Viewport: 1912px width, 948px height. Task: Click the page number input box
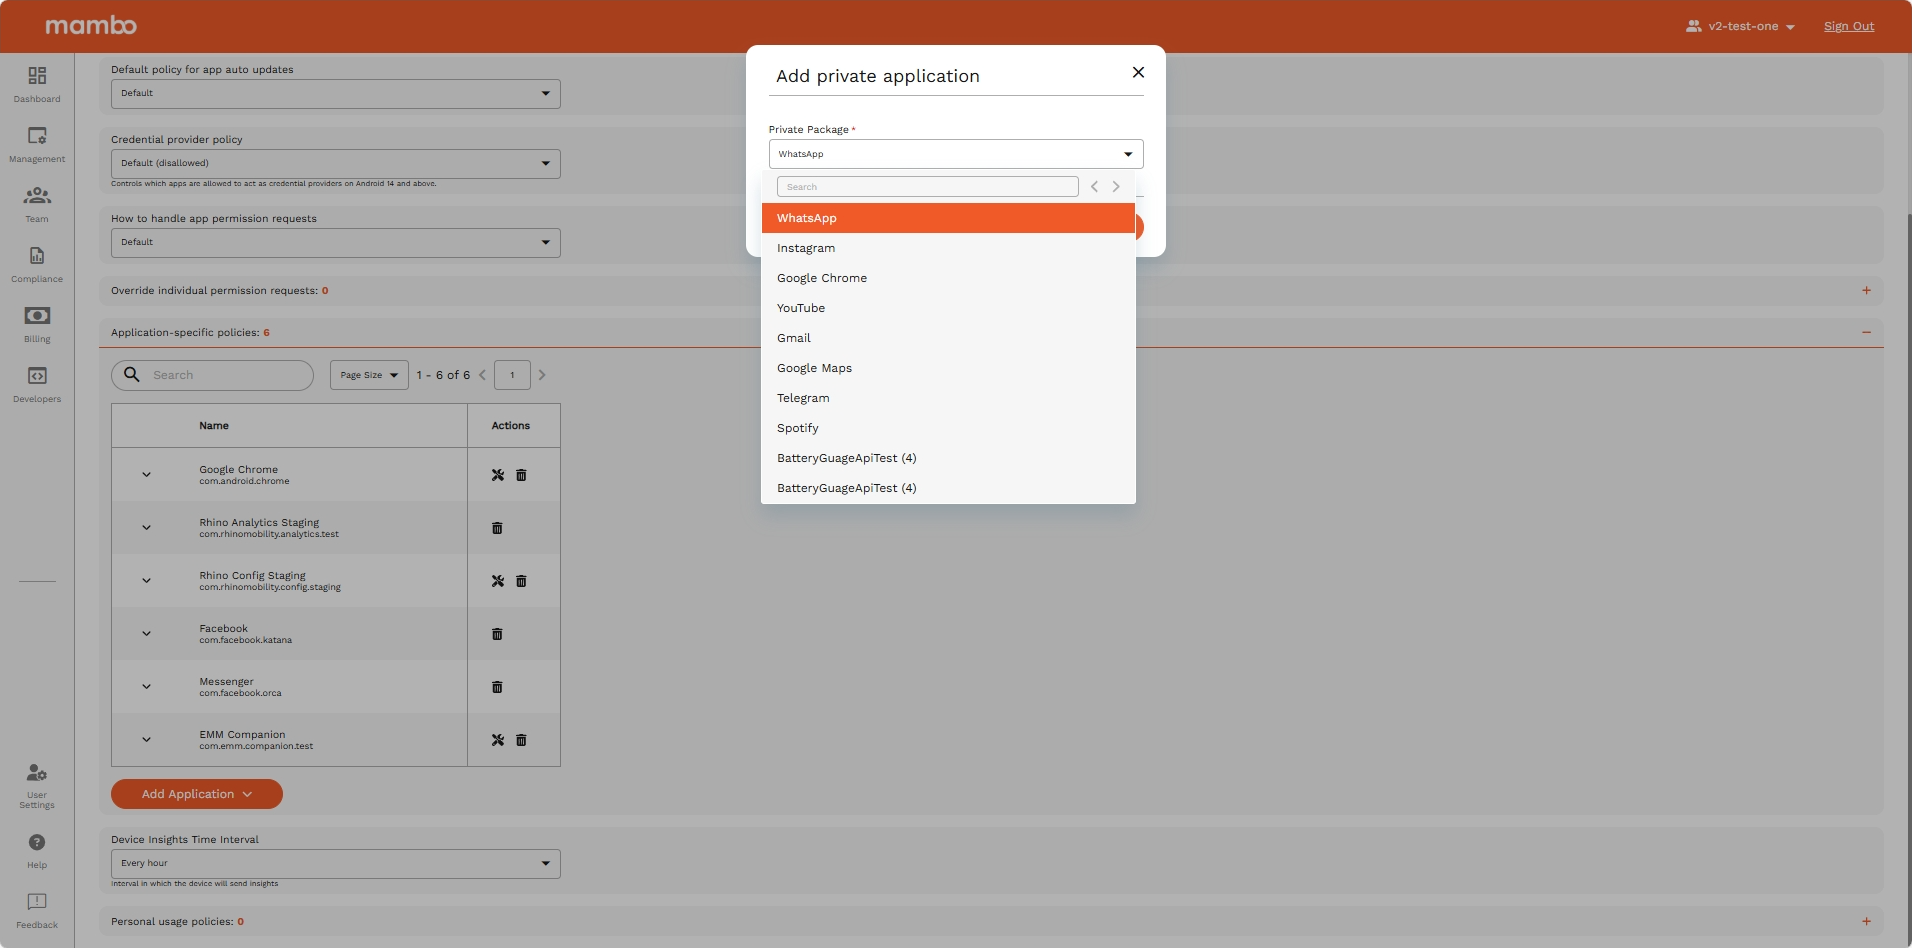point(512,375)
